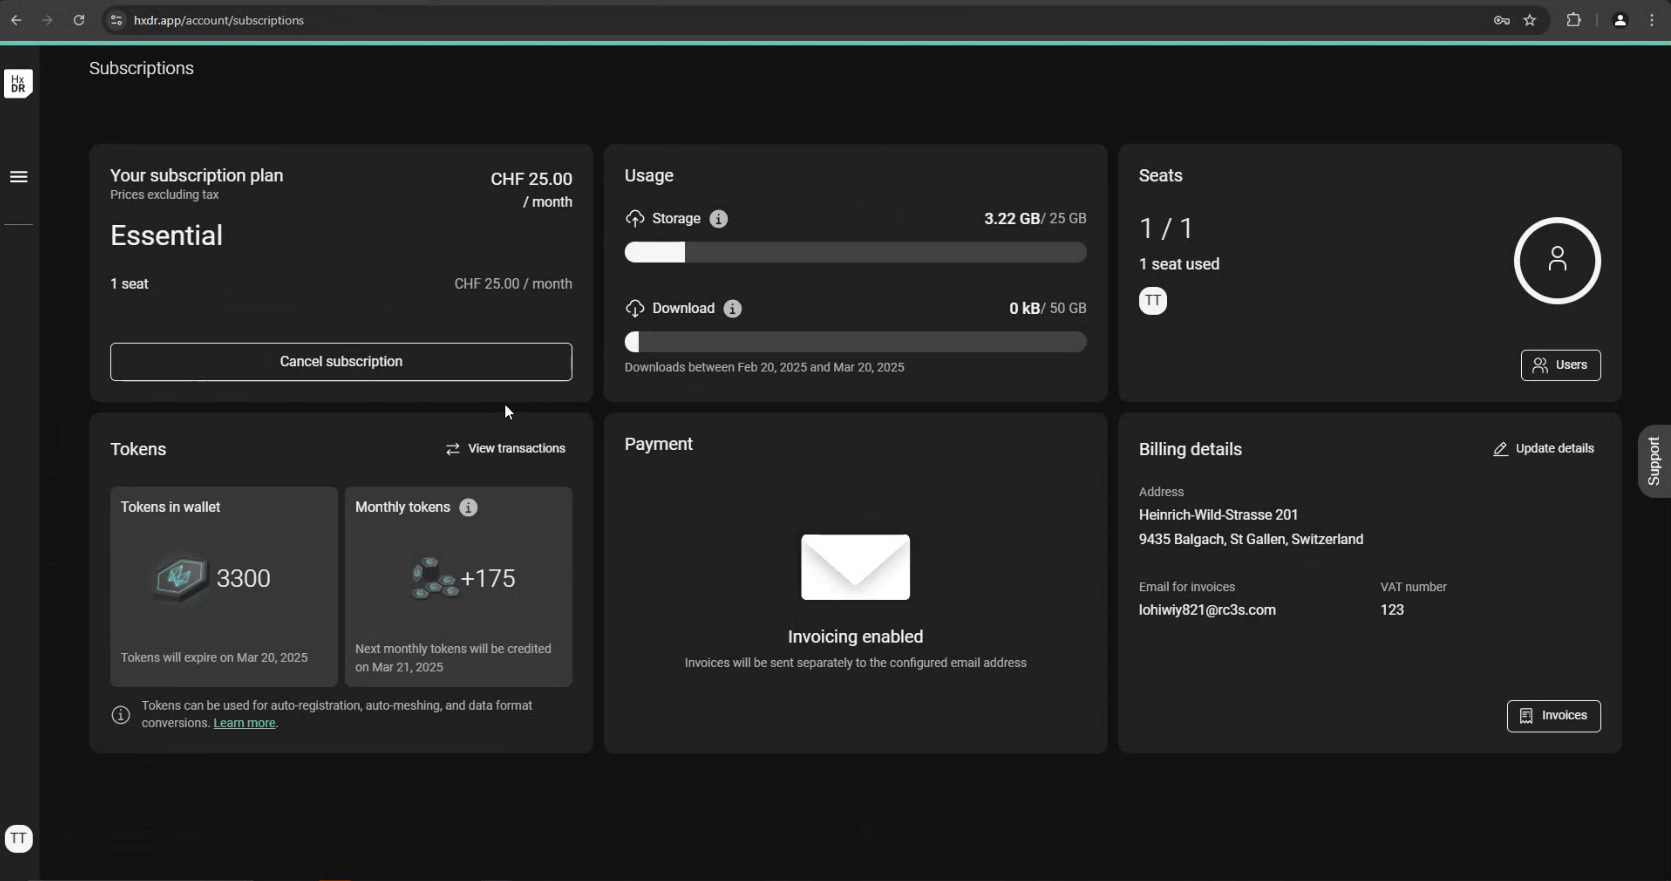Open the browser extensions icon

point(1573,20)
